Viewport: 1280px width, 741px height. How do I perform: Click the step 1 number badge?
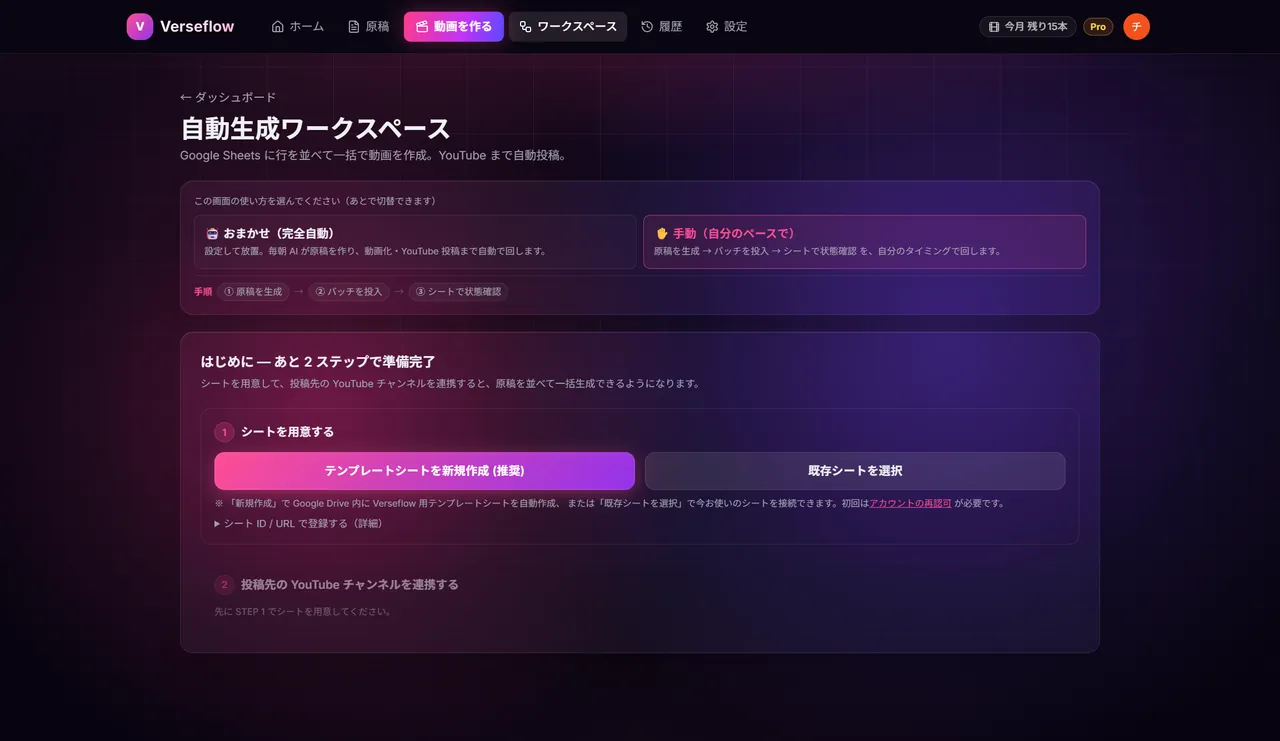[224, 432]
